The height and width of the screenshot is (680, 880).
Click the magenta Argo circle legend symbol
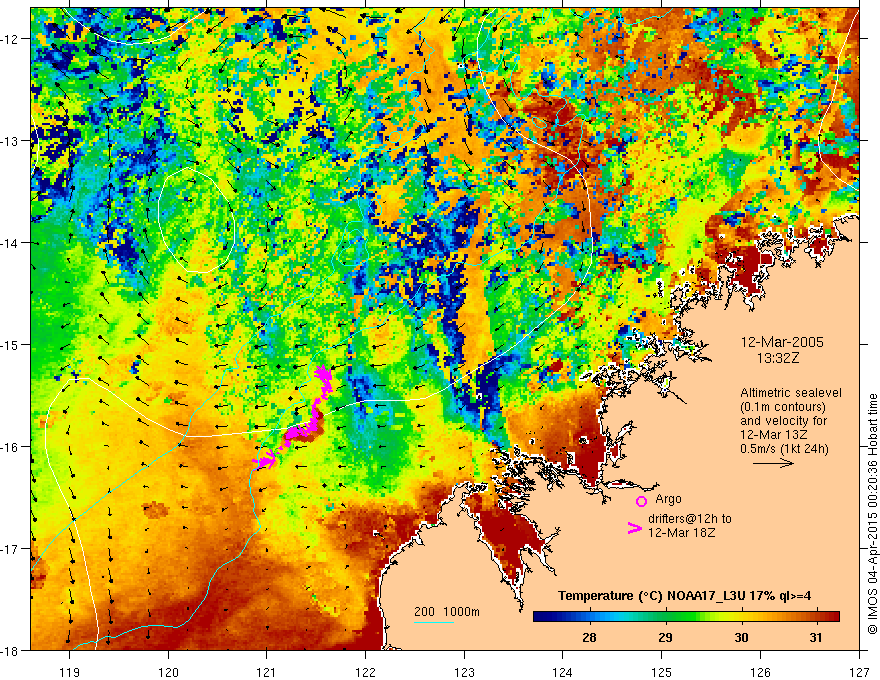coord(641,501)
